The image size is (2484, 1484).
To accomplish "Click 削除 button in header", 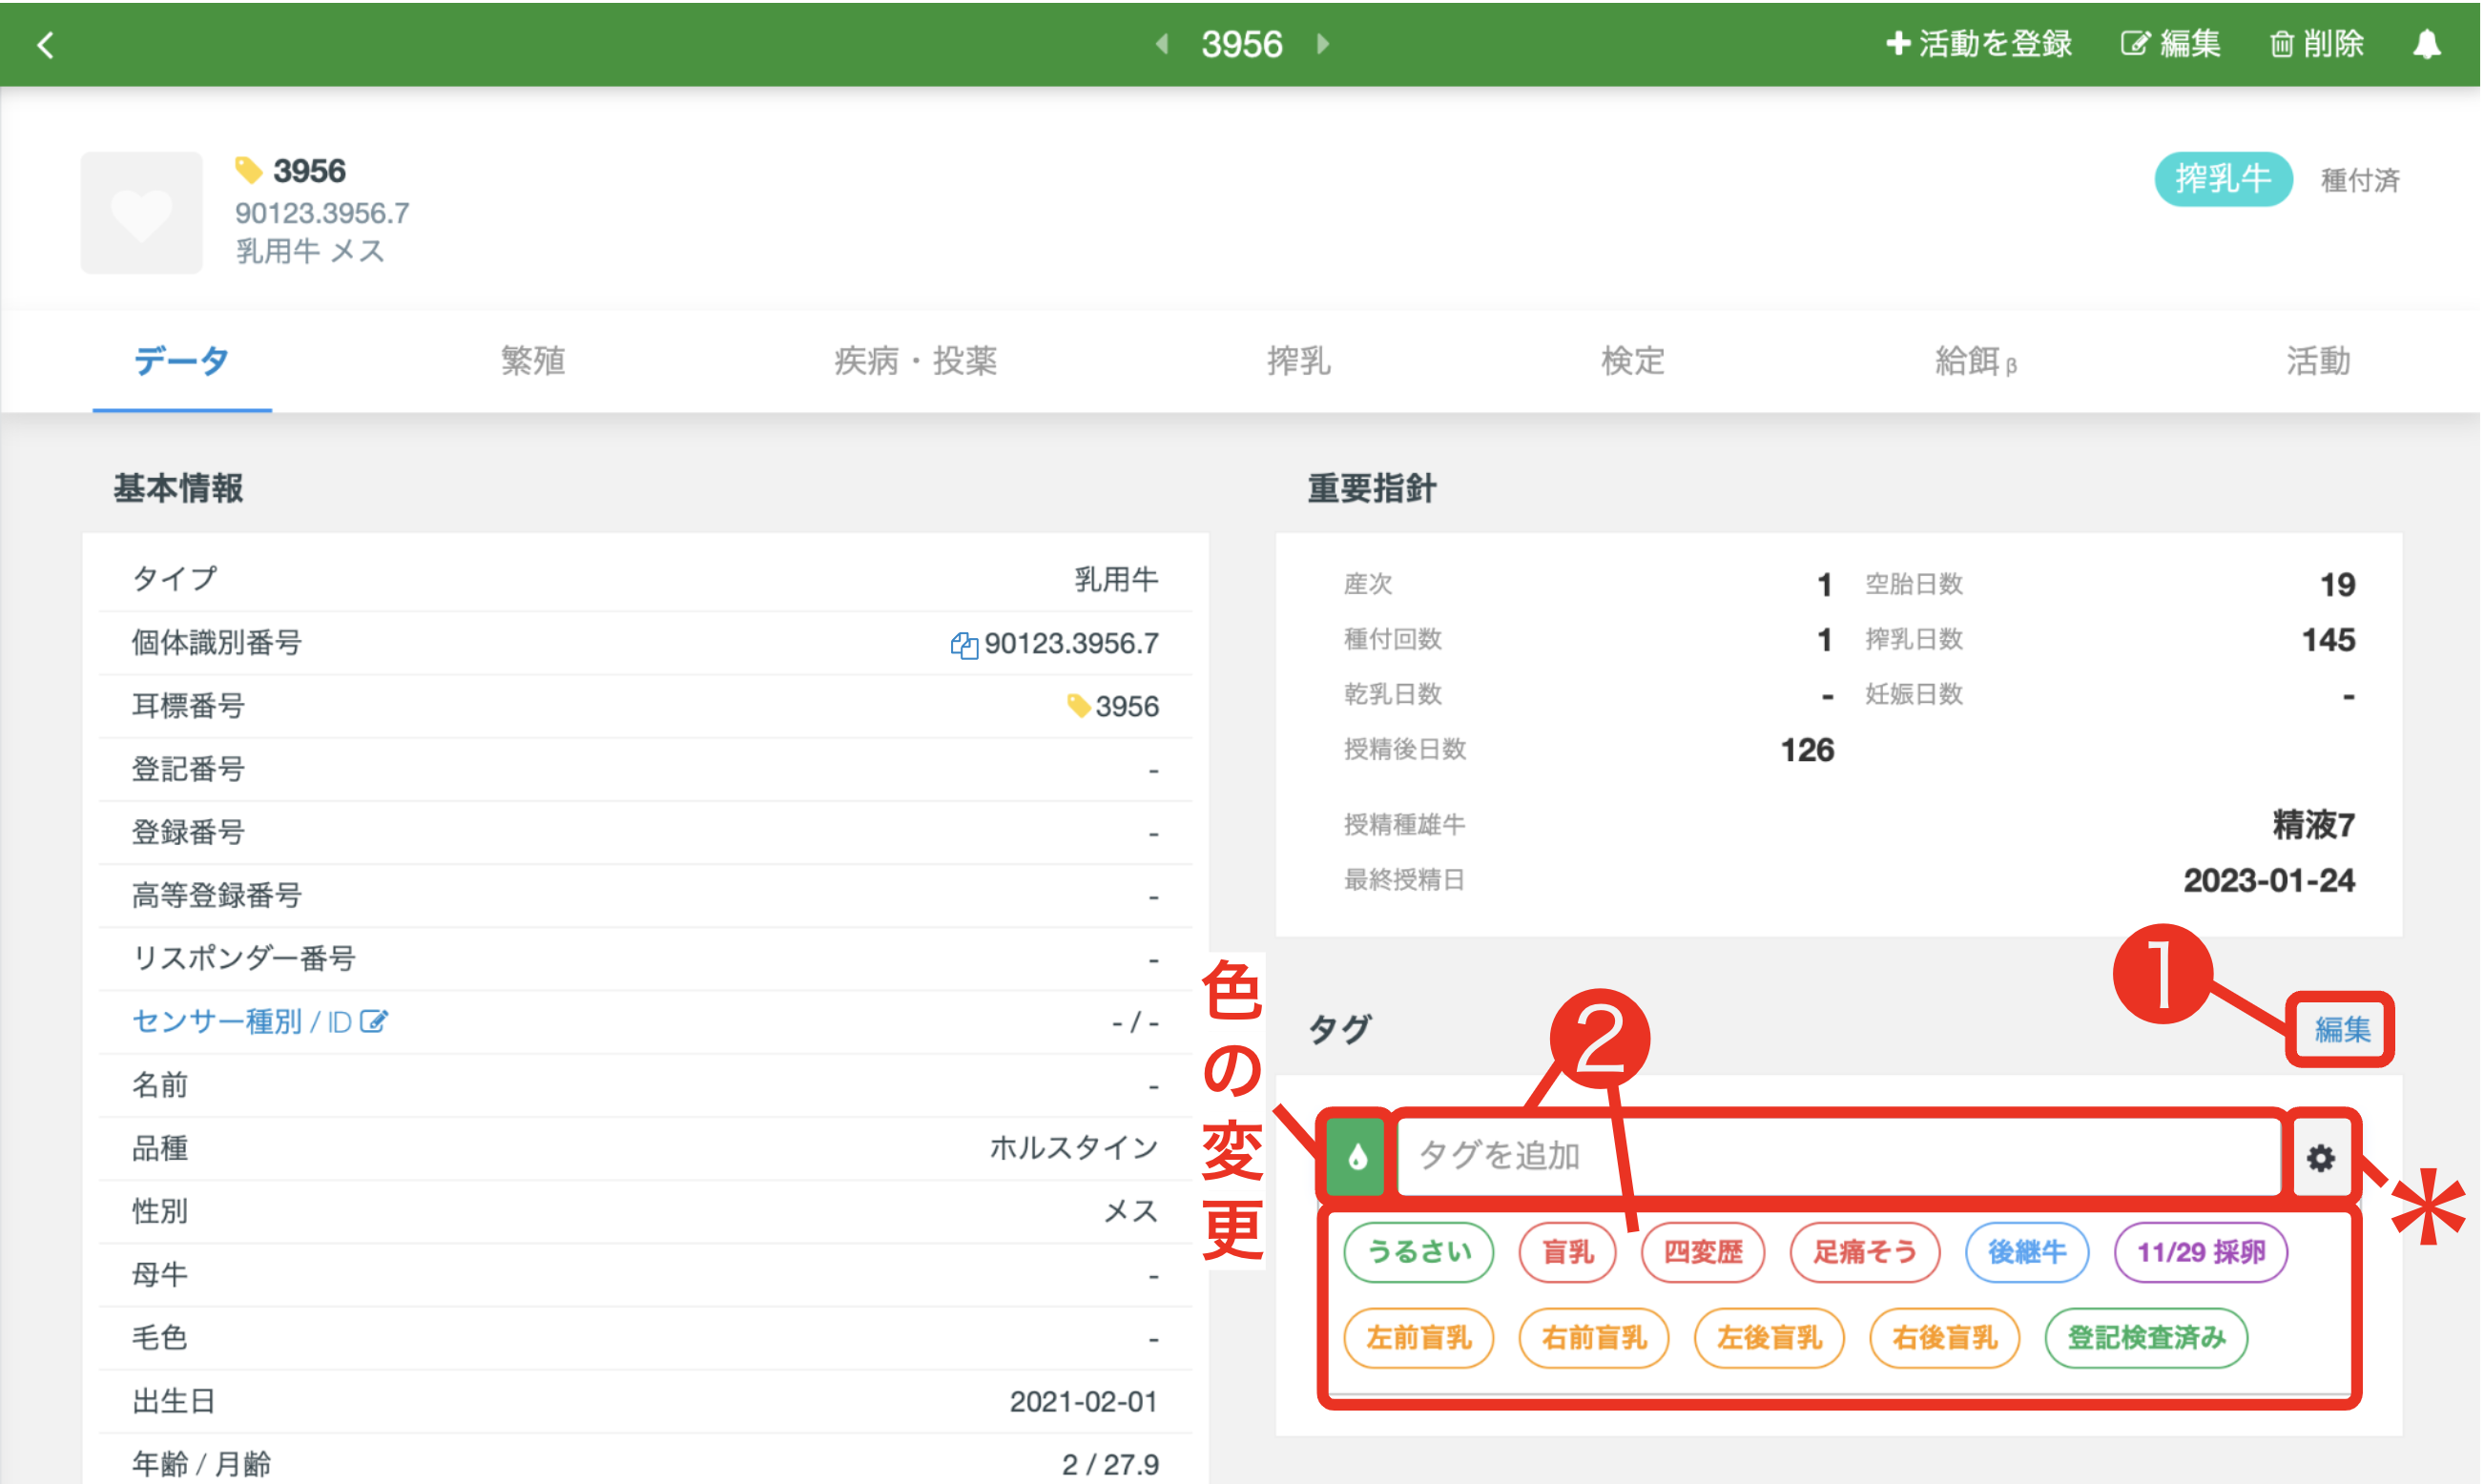I will click(2317, 44).
